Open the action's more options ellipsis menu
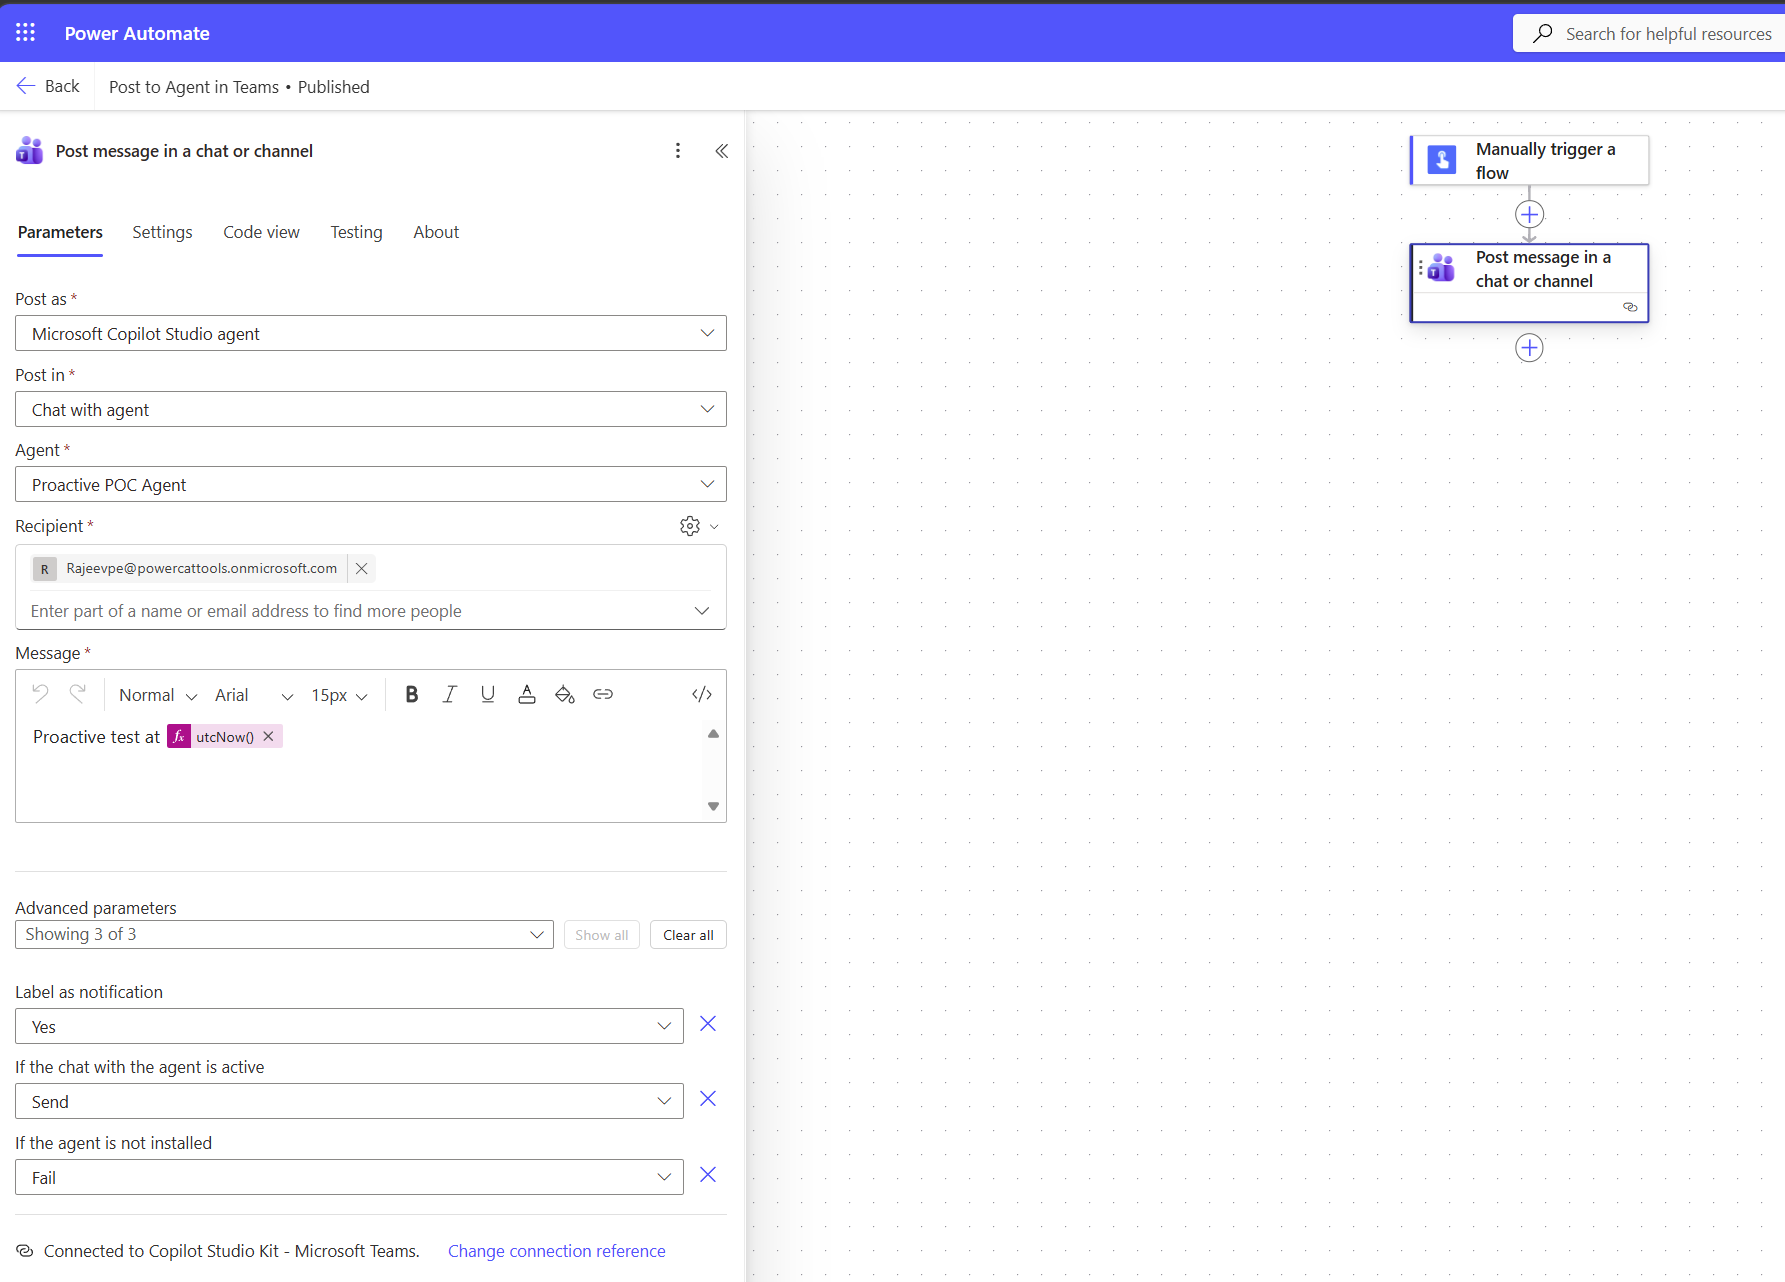Screen dimensions: 1785x1282 [x=678, y=151]
